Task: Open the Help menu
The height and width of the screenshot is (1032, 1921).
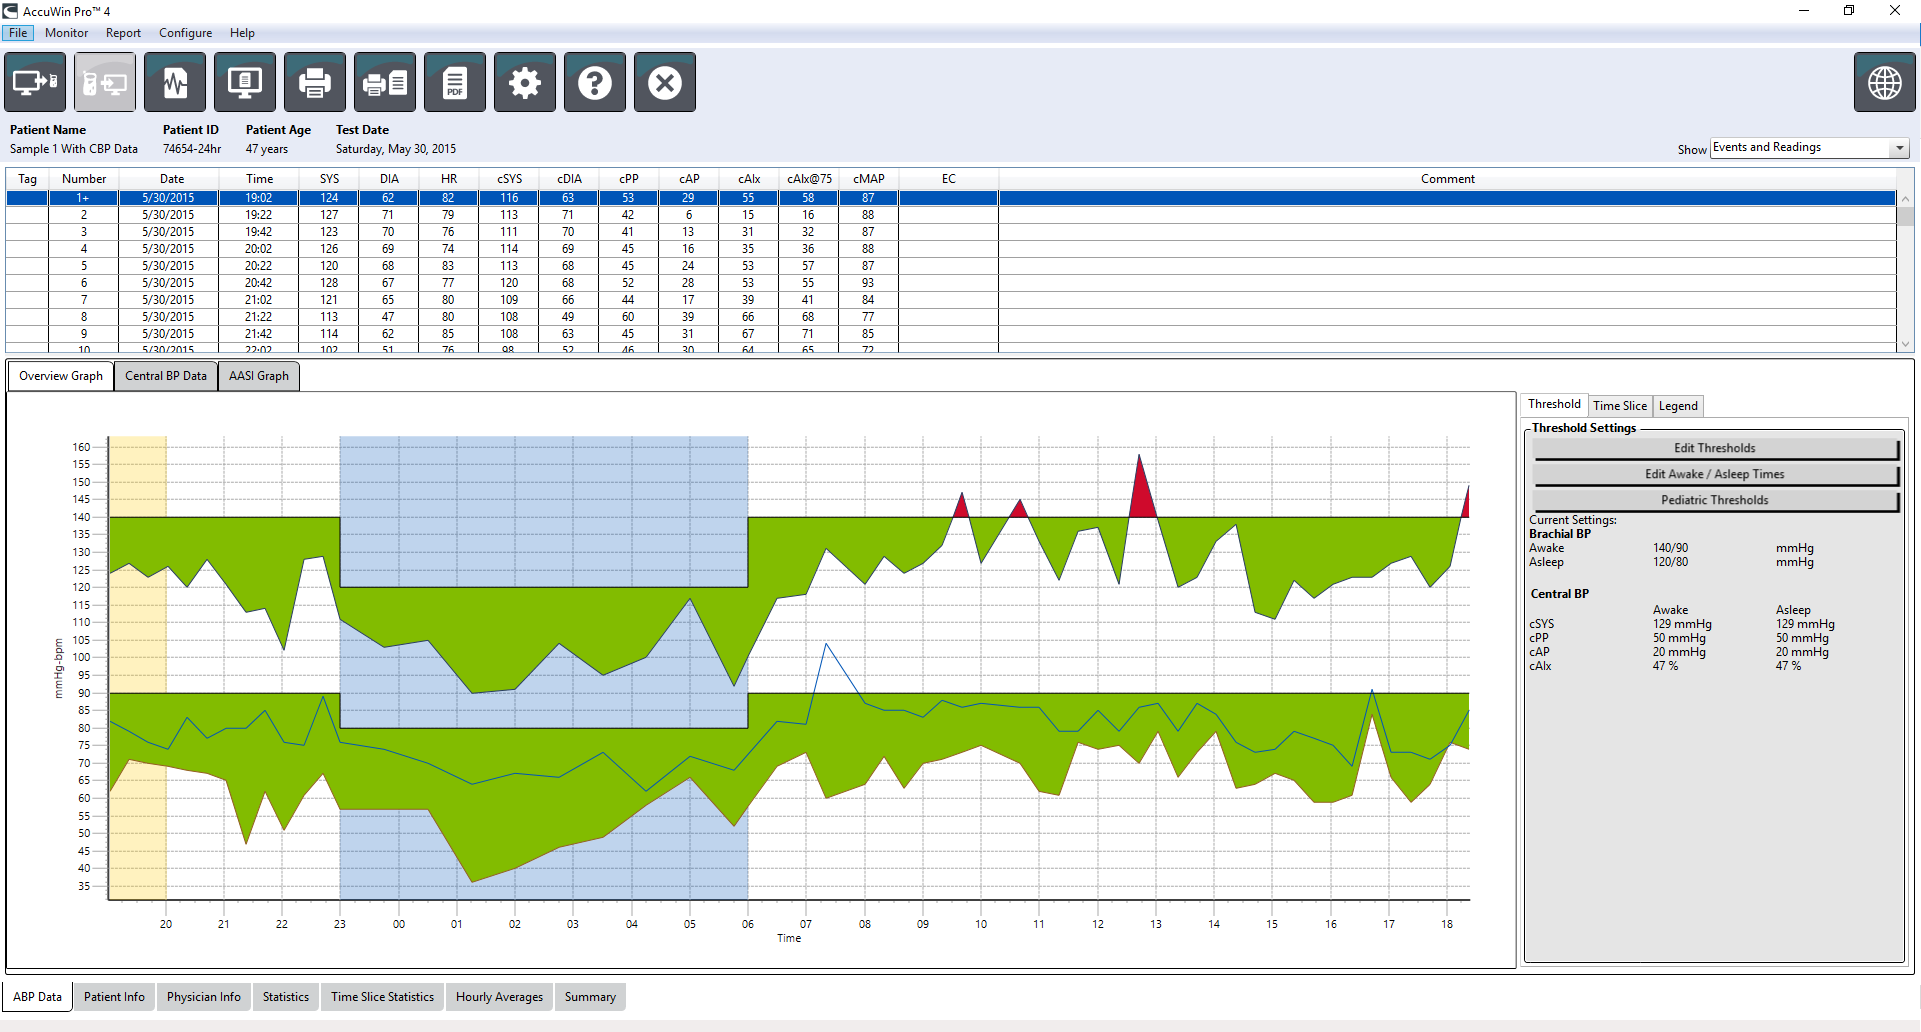Action: [x=242, y=33]
